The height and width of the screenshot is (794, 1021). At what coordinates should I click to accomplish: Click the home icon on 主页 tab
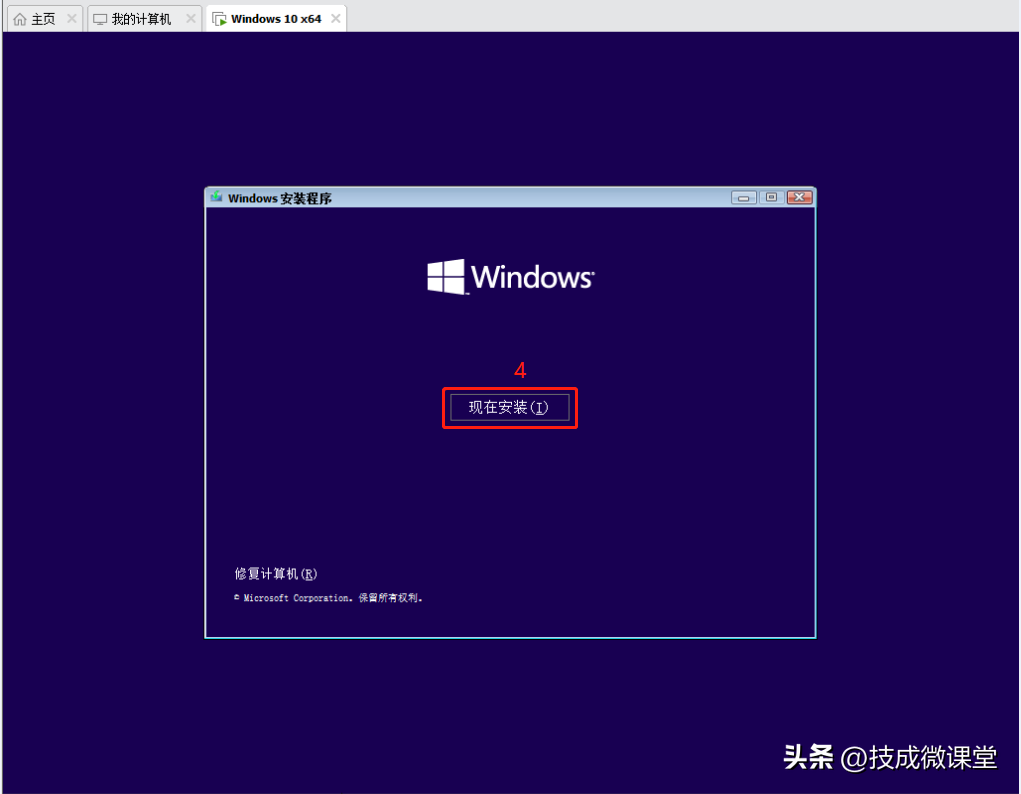tap(20, 19)
